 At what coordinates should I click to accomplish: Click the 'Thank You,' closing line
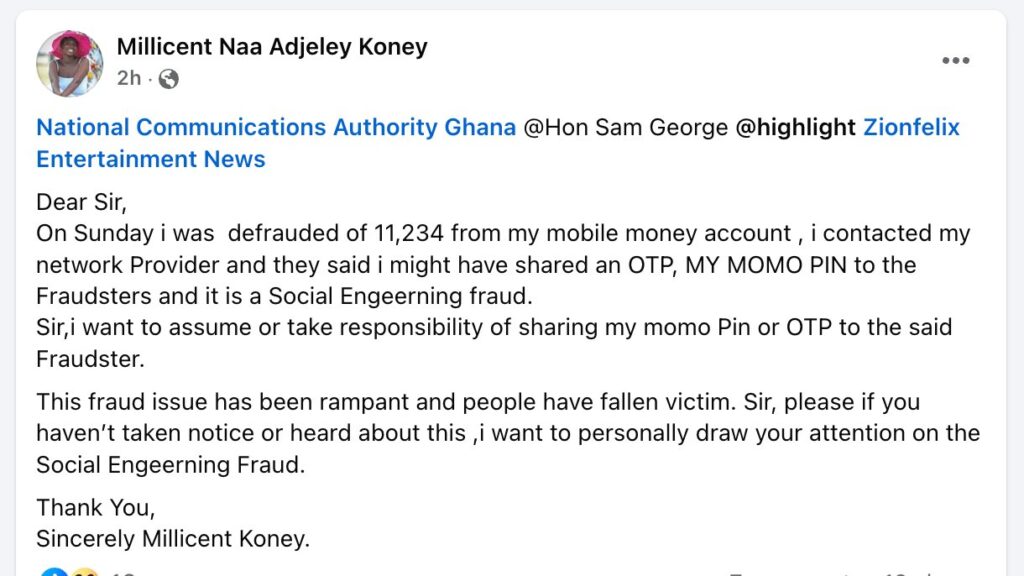pyautogui.click(x=95, y=507)
